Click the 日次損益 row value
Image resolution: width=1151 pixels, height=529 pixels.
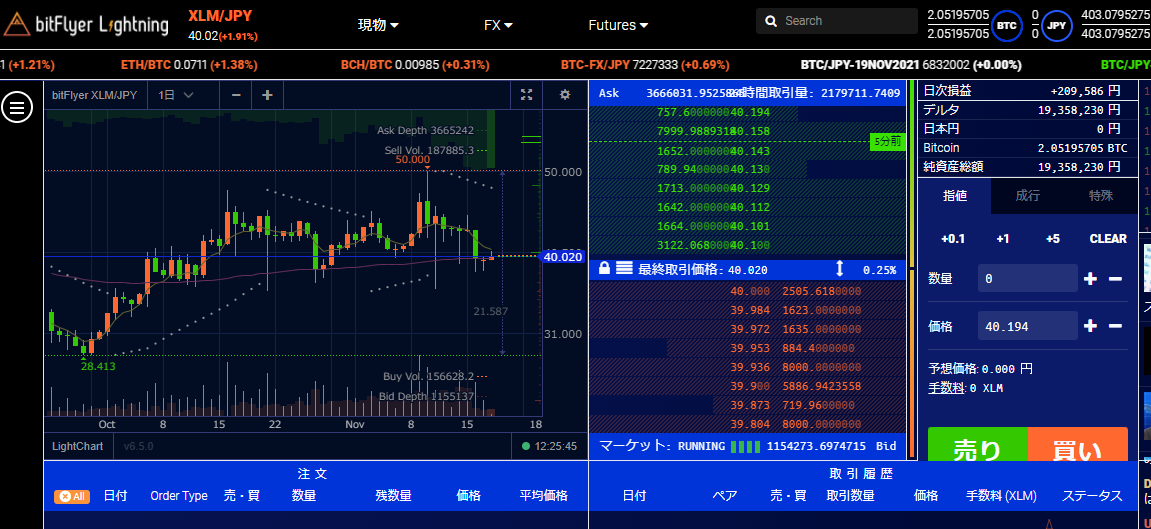[x=1085, y=91]
